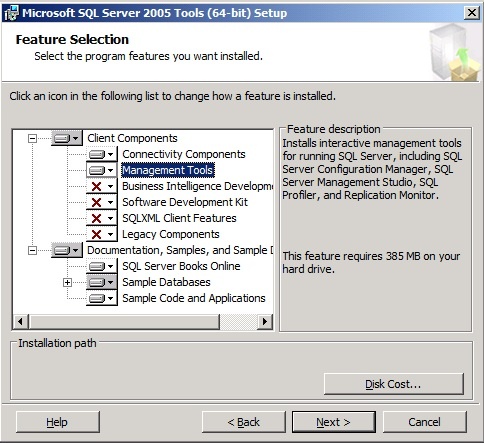Change Software Development Kit red X state
This screenshot has width=484, height=443.
[x=102, y=202]
